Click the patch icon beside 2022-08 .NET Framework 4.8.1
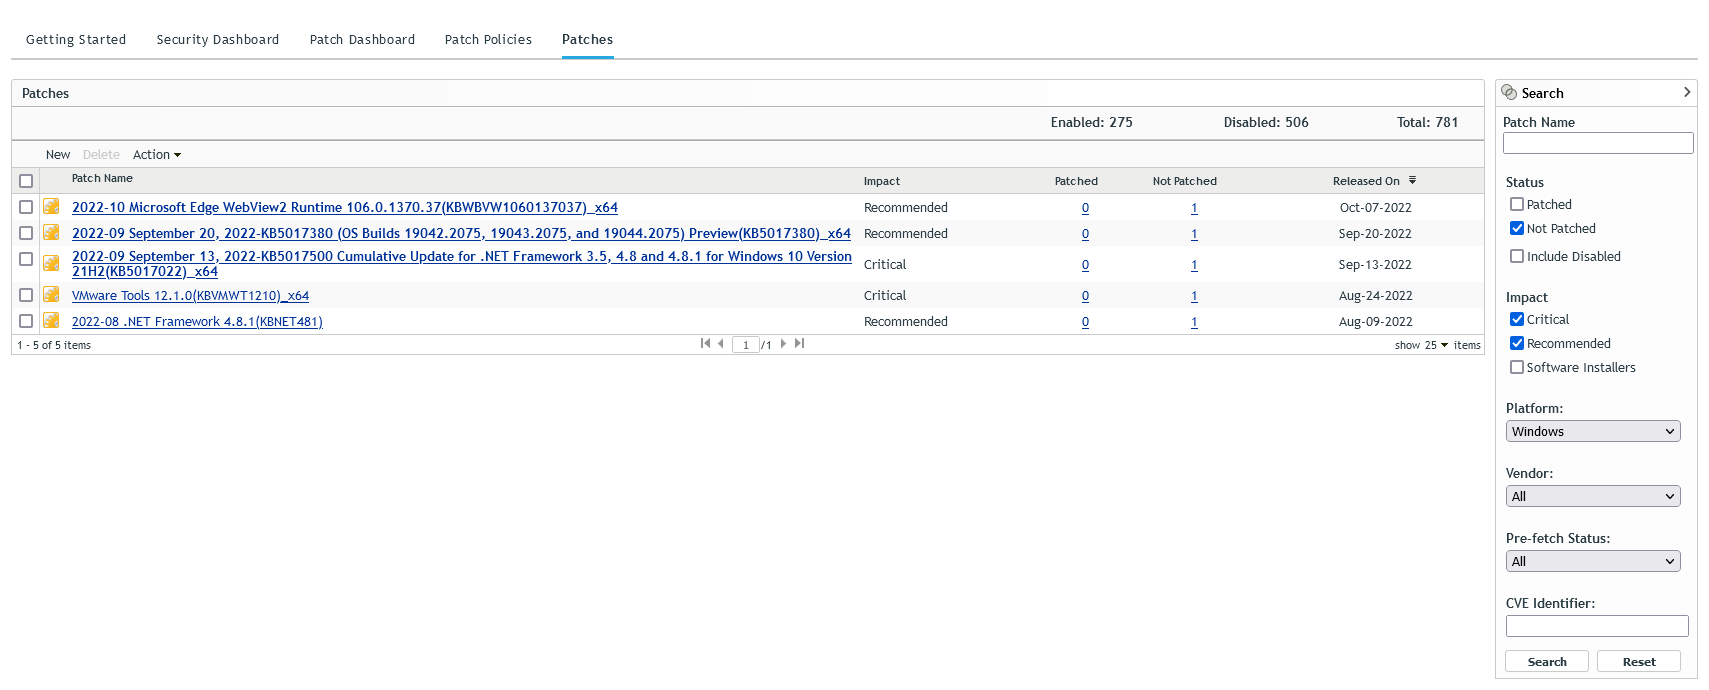1709x690 pixels. [x=51, y=321]
